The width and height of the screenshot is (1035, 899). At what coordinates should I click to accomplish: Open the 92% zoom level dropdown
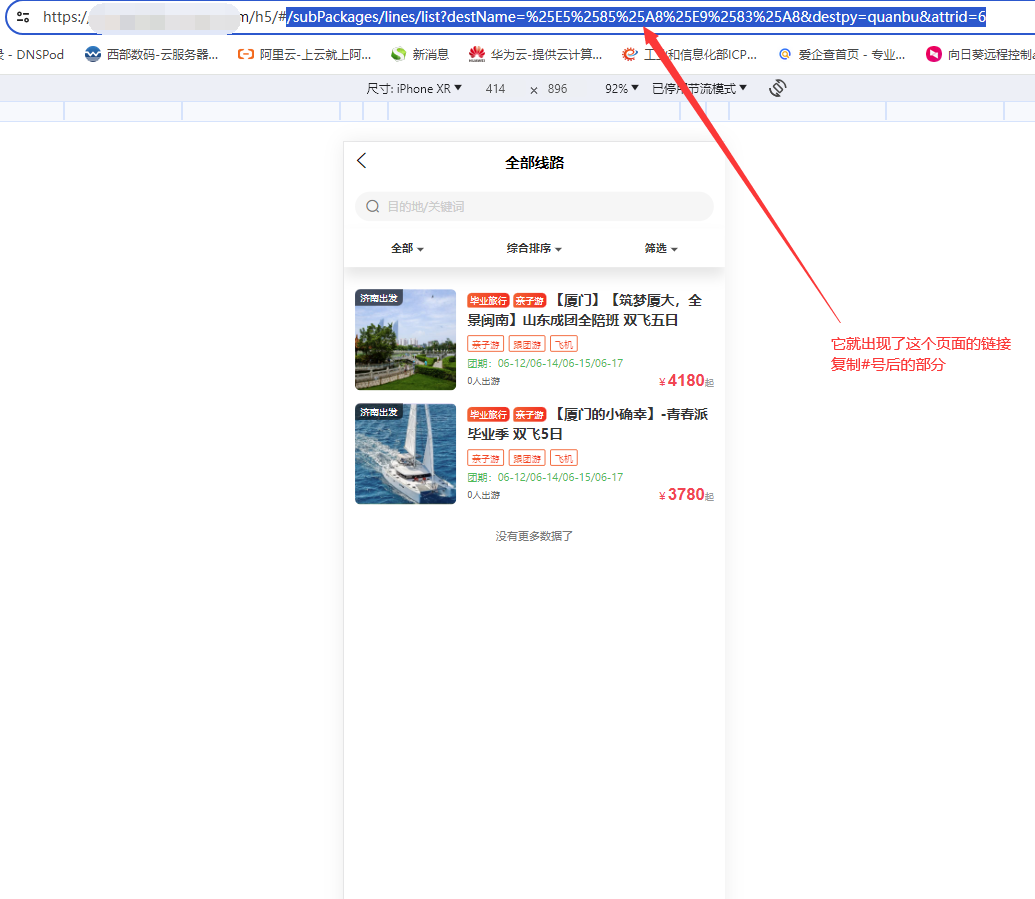pos(622,88)
